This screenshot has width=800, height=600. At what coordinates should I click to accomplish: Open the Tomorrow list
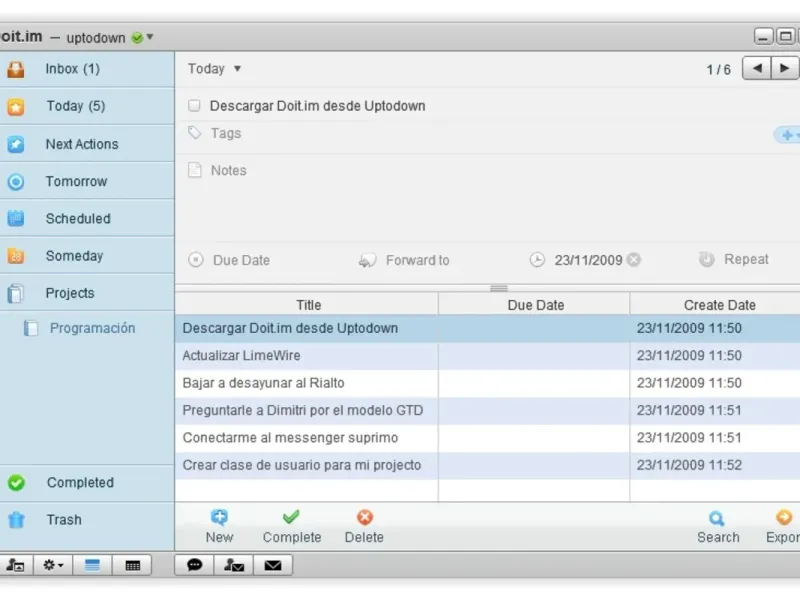[87, 181]
